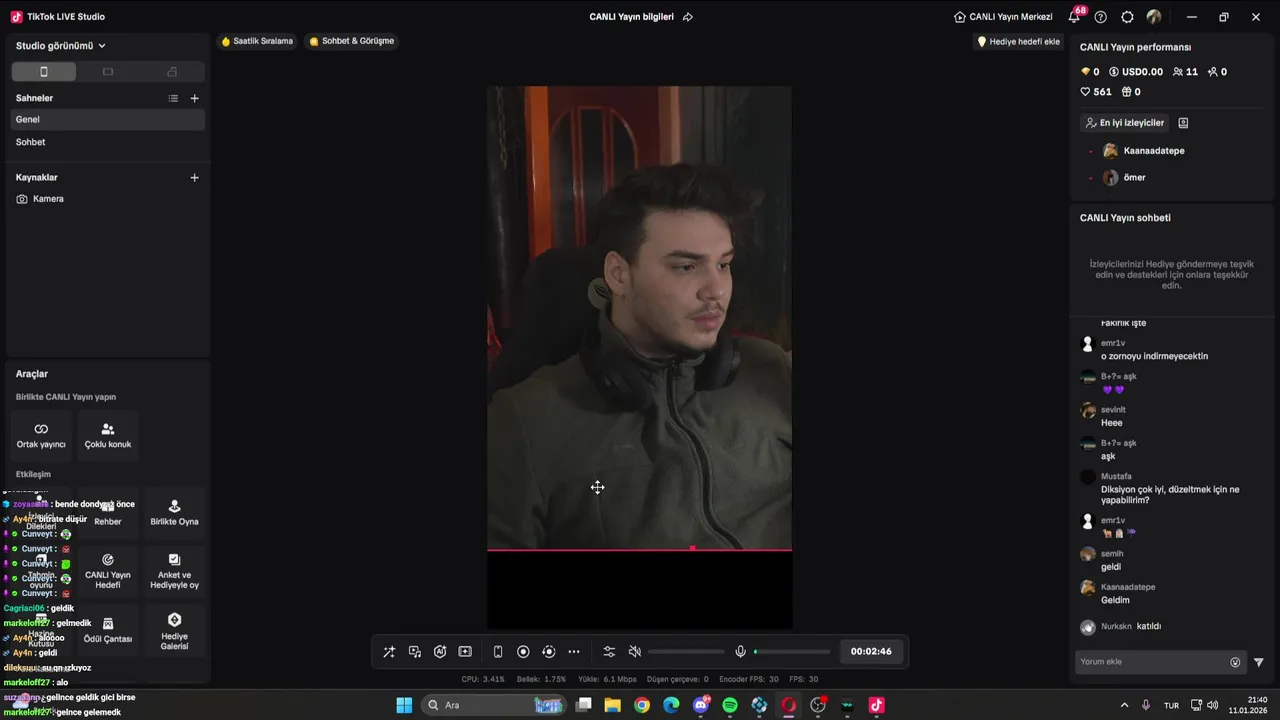The height and width of the screenshot is (720, 1280).
Task: Open Windows Start menu
Action: [x=404, y=705]
